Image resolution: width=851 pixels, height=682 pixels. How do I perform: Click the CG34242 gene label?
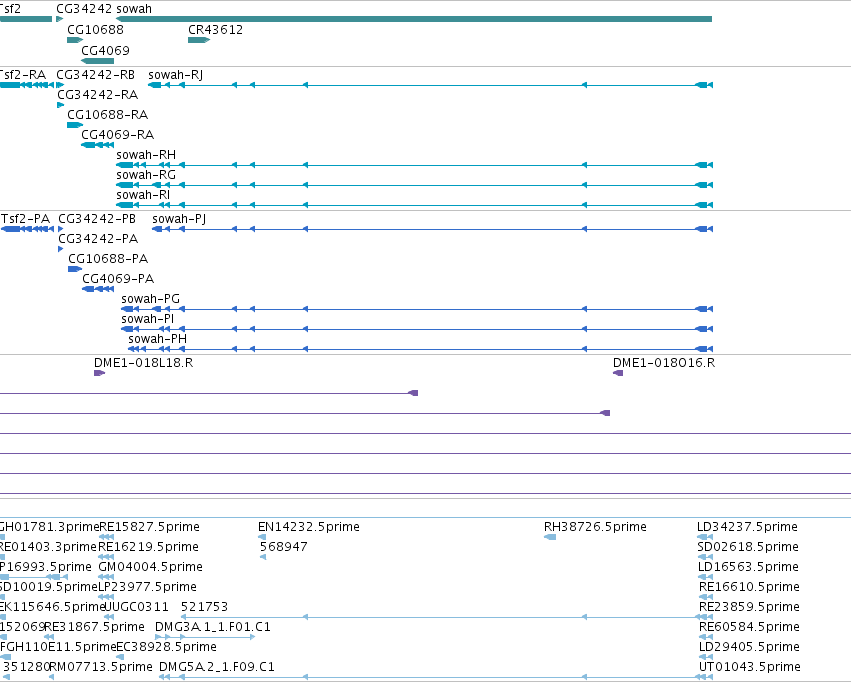[84, 9]
